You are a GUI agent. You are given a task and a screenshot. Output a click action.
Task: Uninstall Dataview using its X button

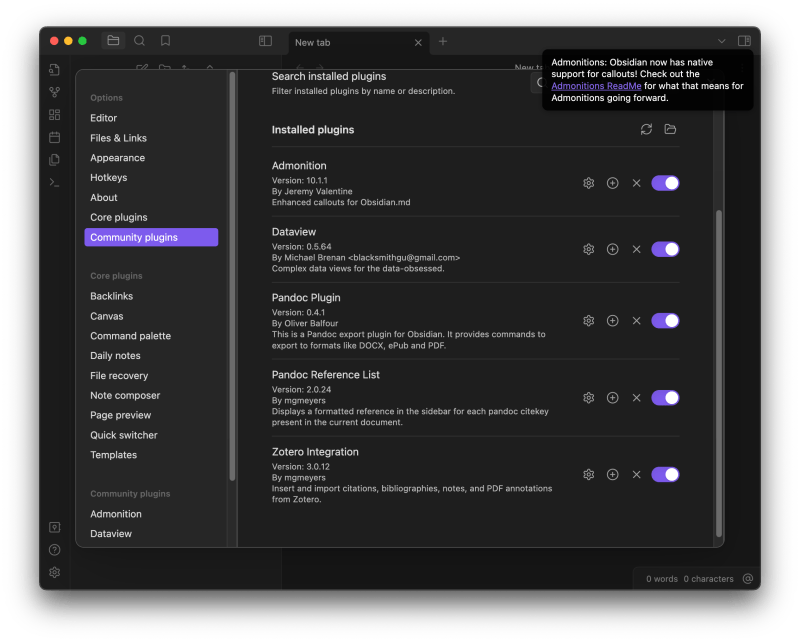click(636, 249)
